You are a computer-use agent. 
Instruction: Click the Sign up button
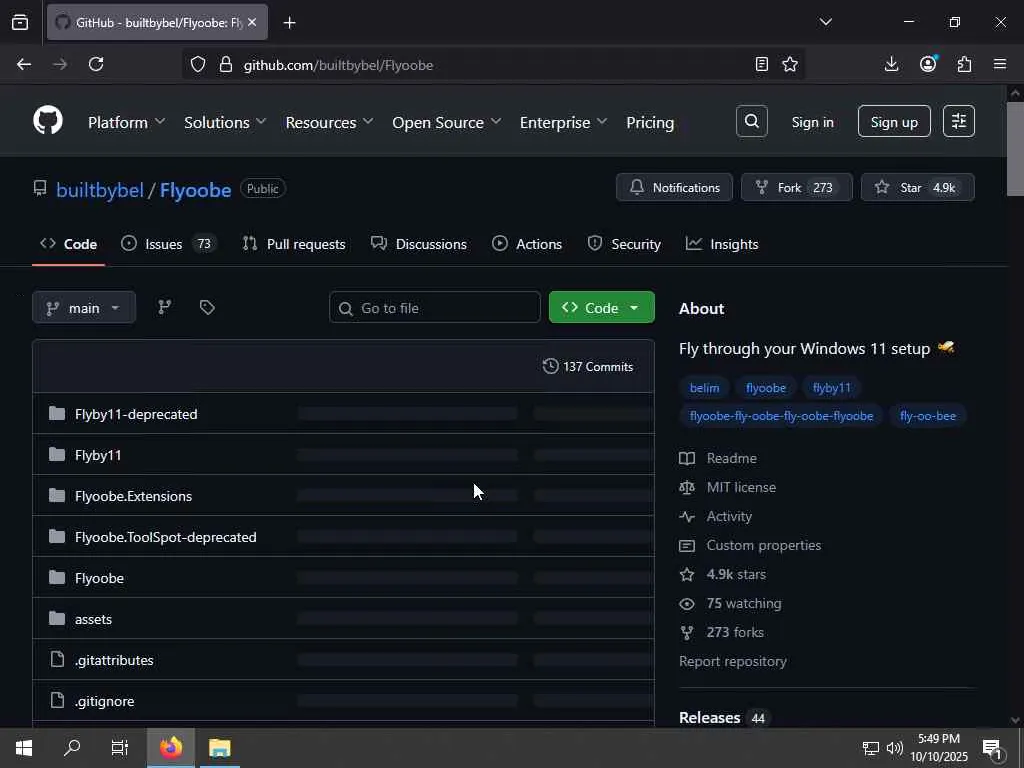[894, 121]
